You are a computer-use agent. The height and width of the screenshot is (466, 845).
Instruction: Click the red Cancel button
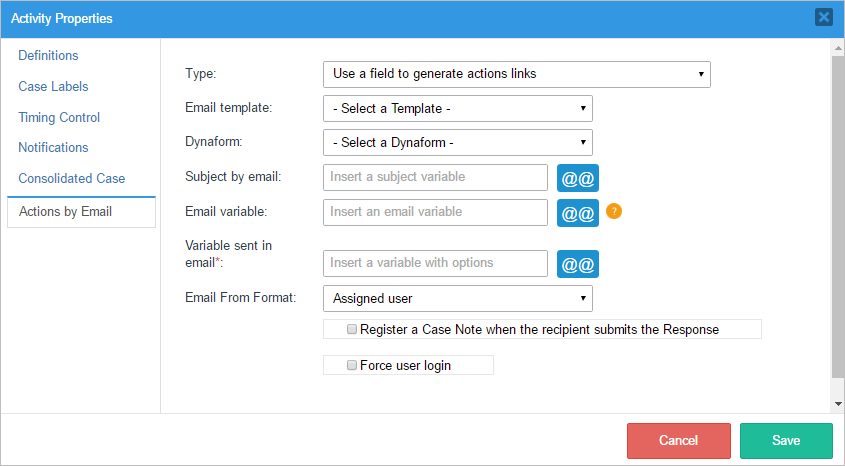tap(678, 441)
